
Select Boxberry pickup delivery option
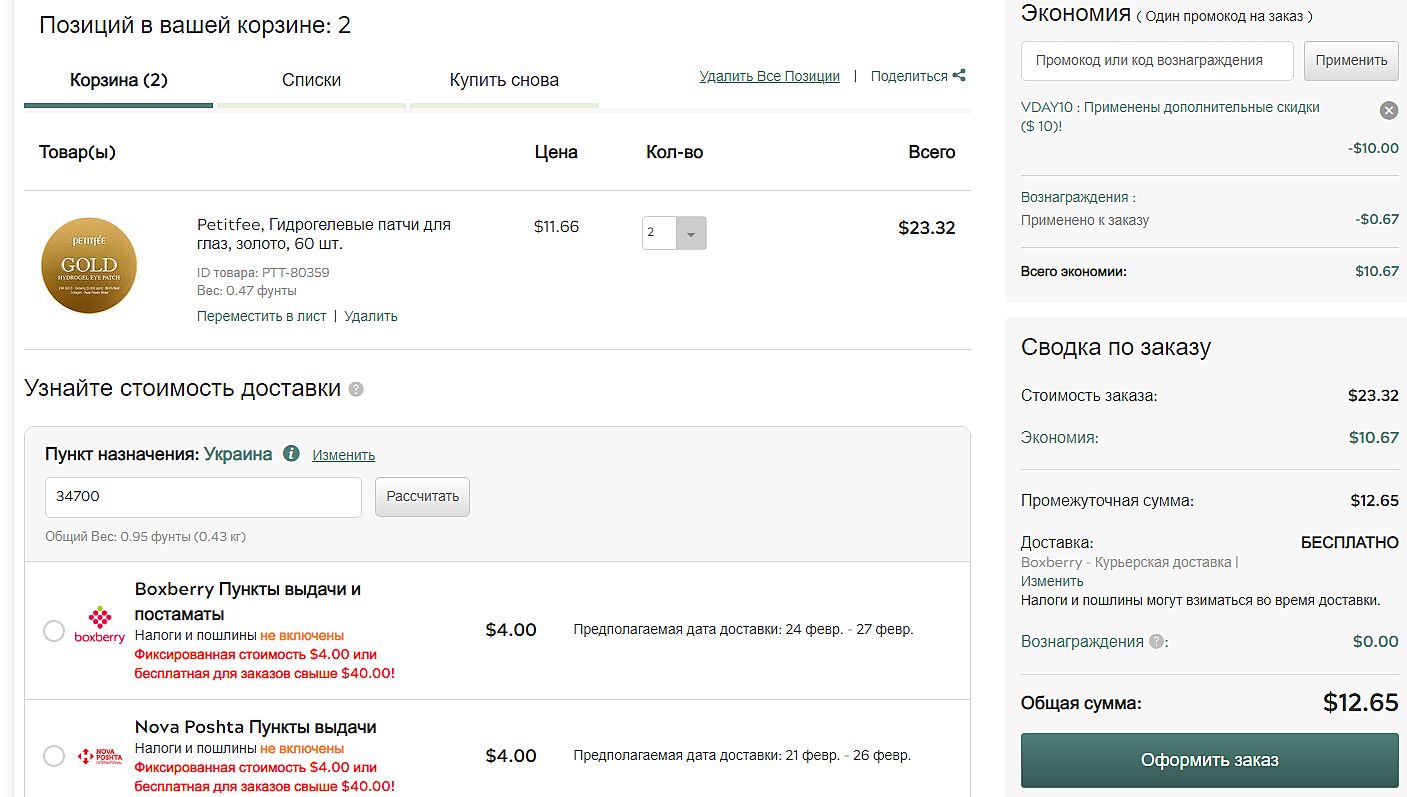[x=54, y=631]
